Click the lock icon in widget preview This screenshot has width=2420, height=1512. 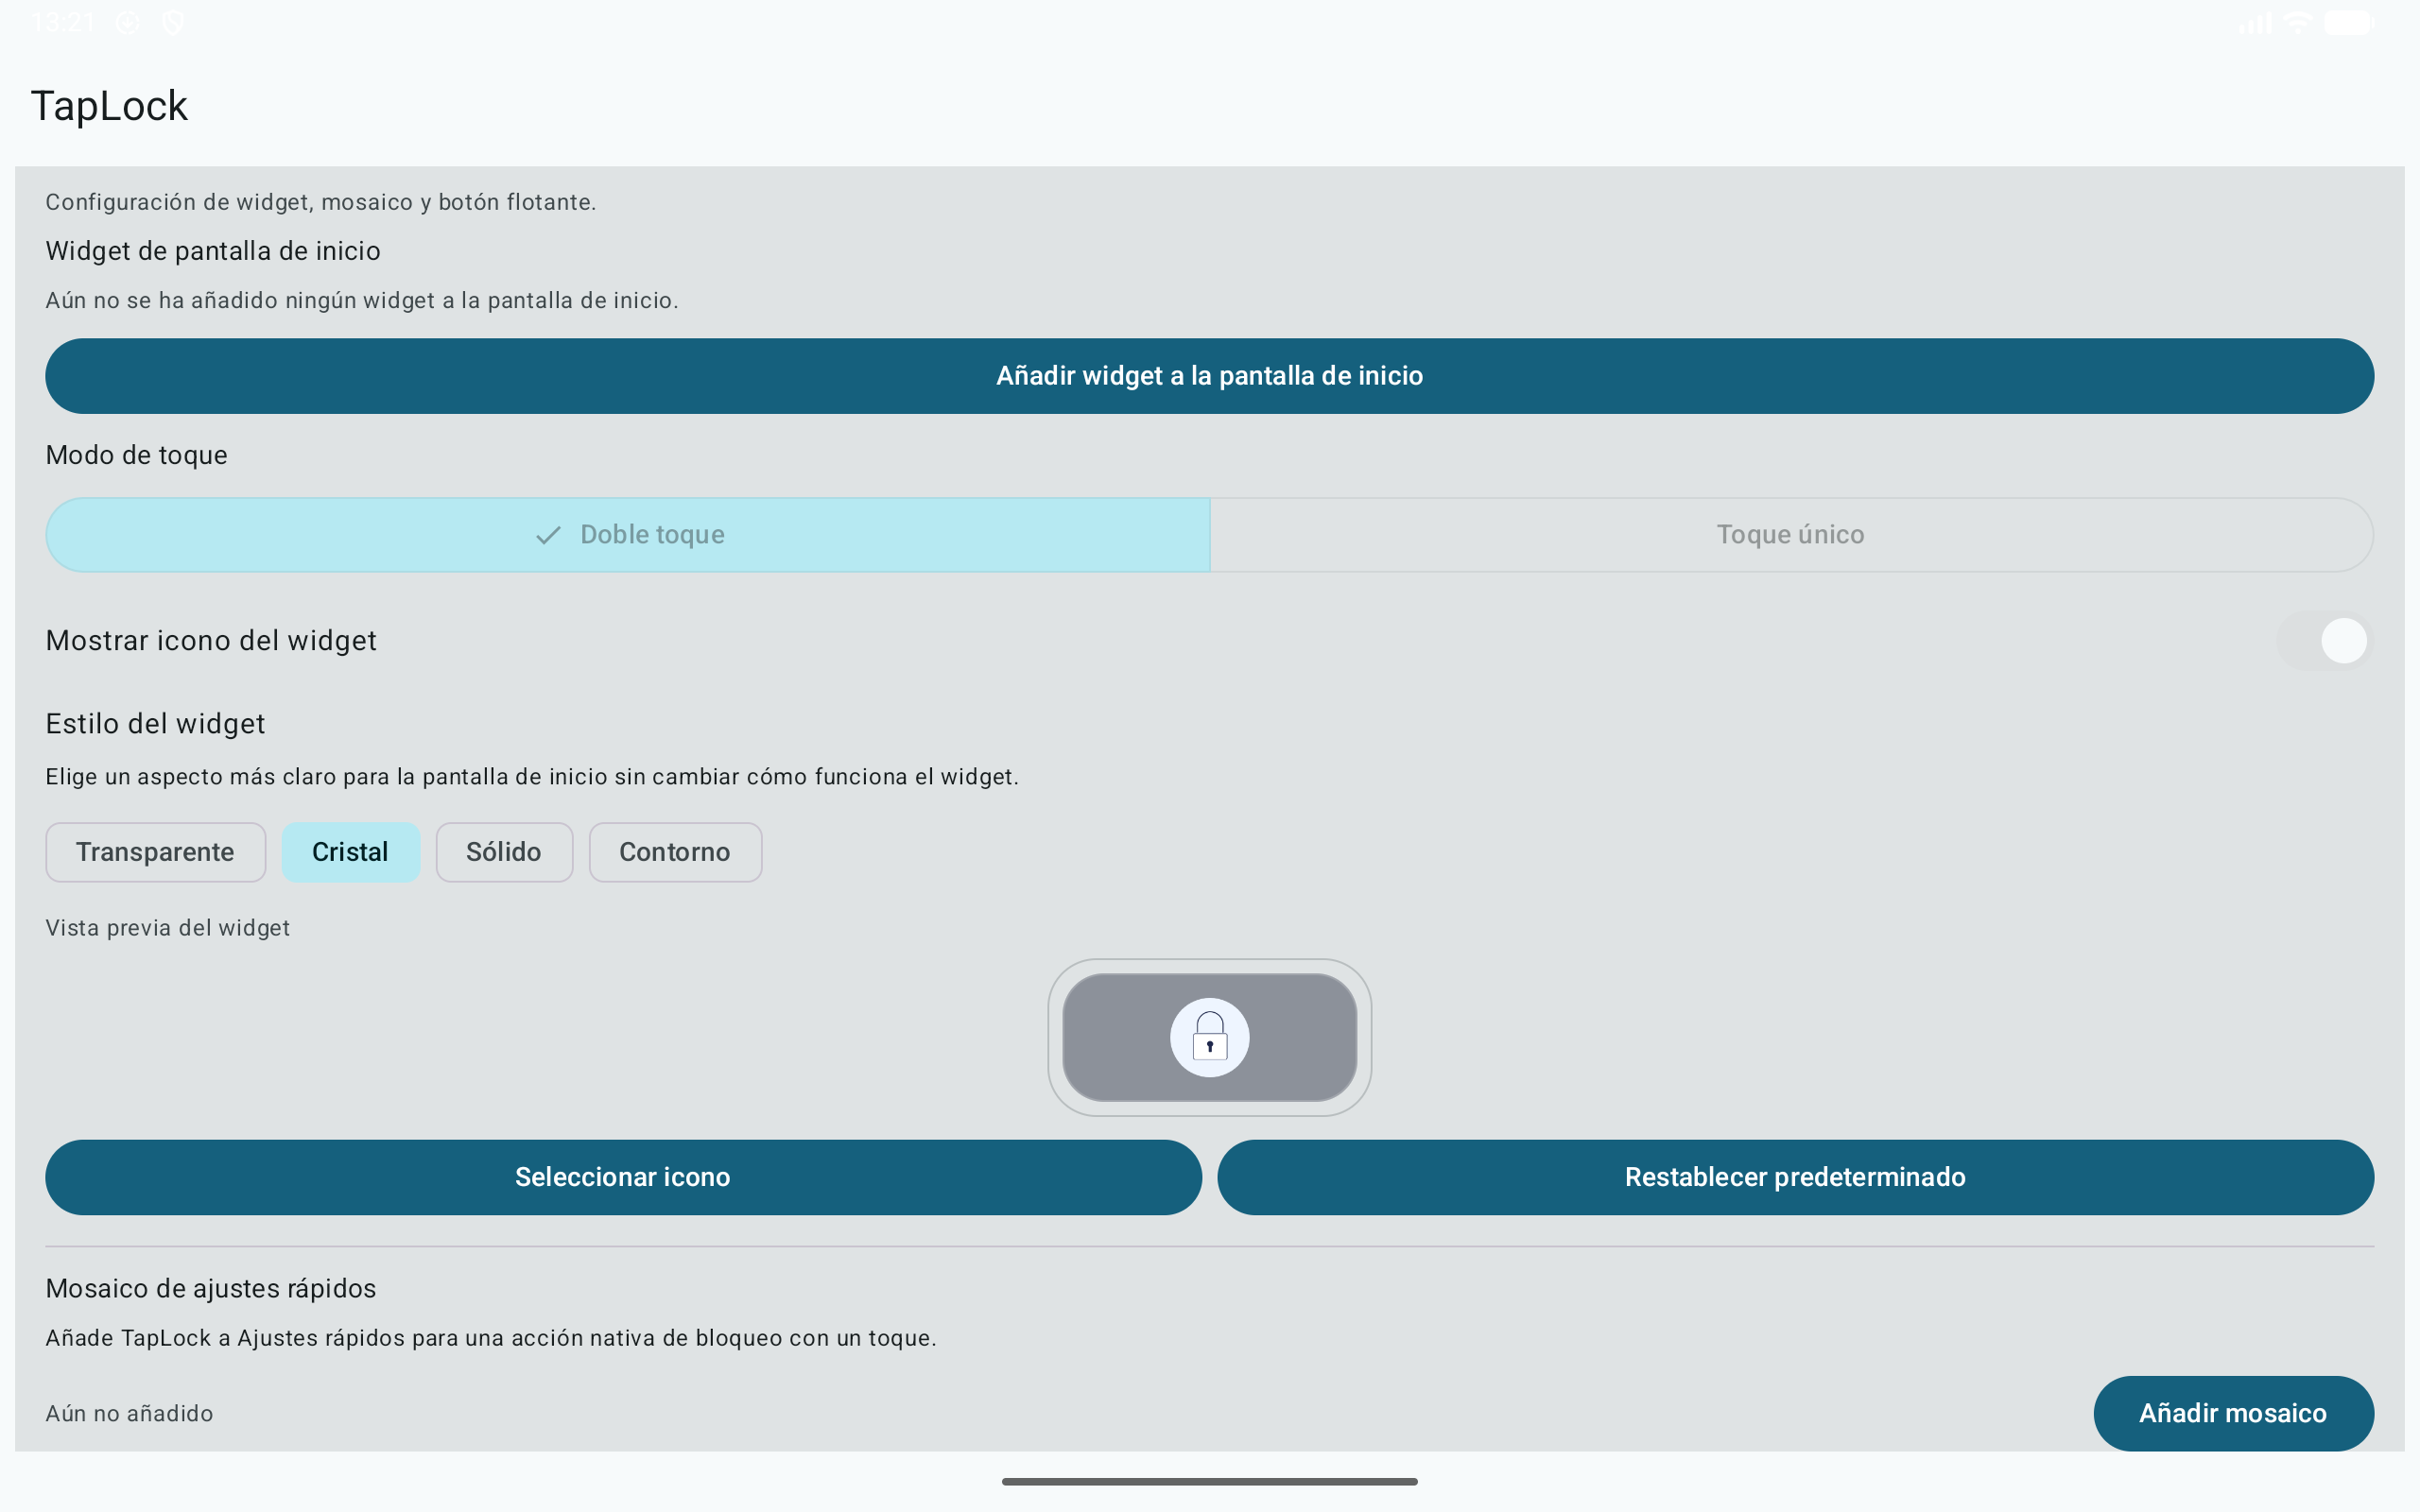coord(1210,1037)
